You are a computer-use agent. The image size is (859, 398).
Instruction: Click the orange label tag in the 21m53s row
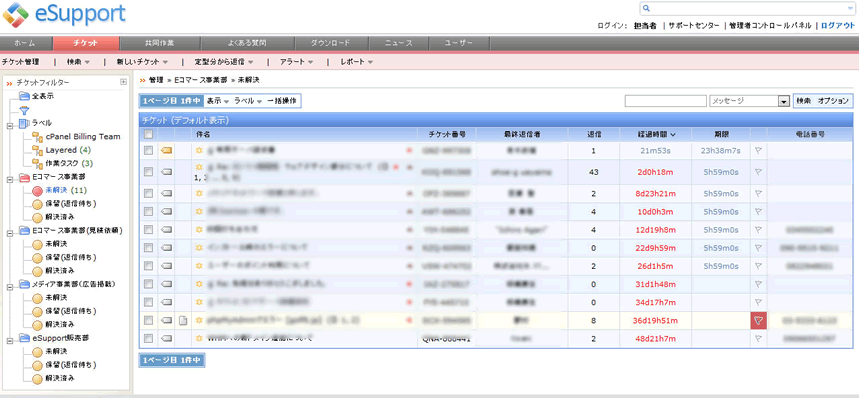tap(167, 150)
